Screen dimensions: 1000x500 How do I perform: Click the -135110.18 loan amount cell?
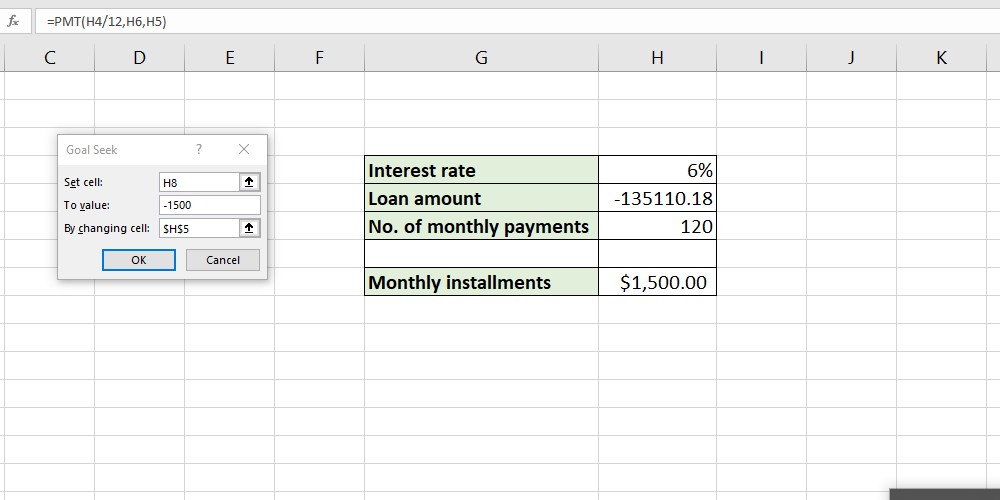[x=658, y=198]
